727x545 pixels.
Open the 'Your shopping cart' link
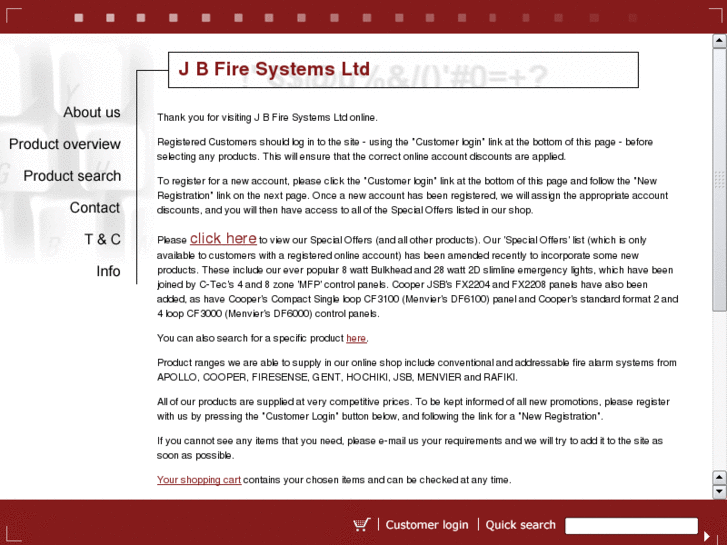(199, 480)
